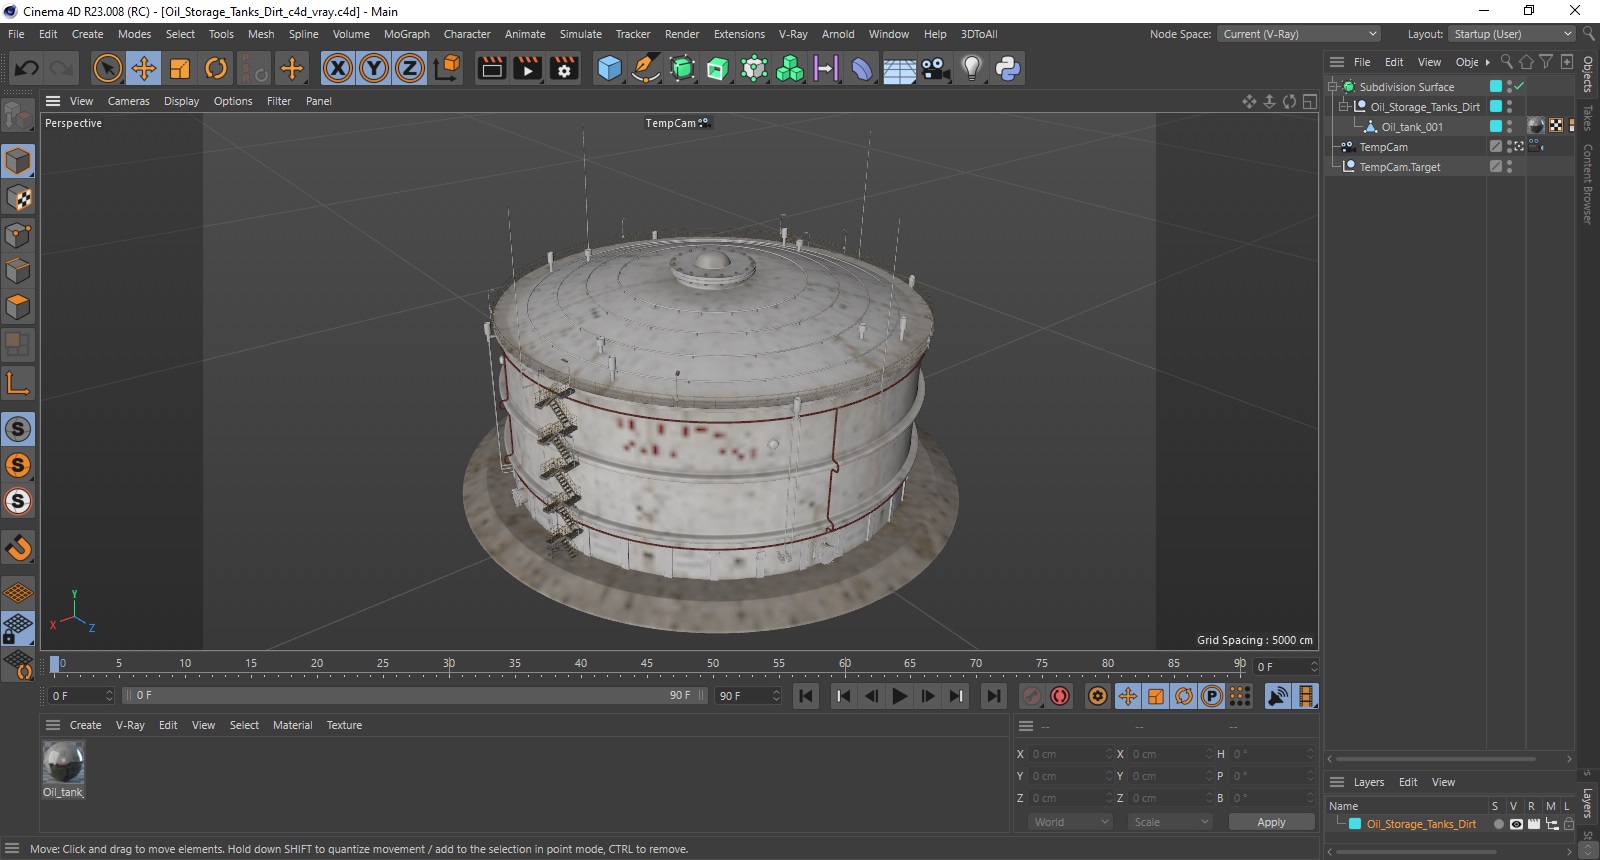This screenshot has width=1600, height=860.
Task: Click the Python script icon
Action: coord(1008,68)
